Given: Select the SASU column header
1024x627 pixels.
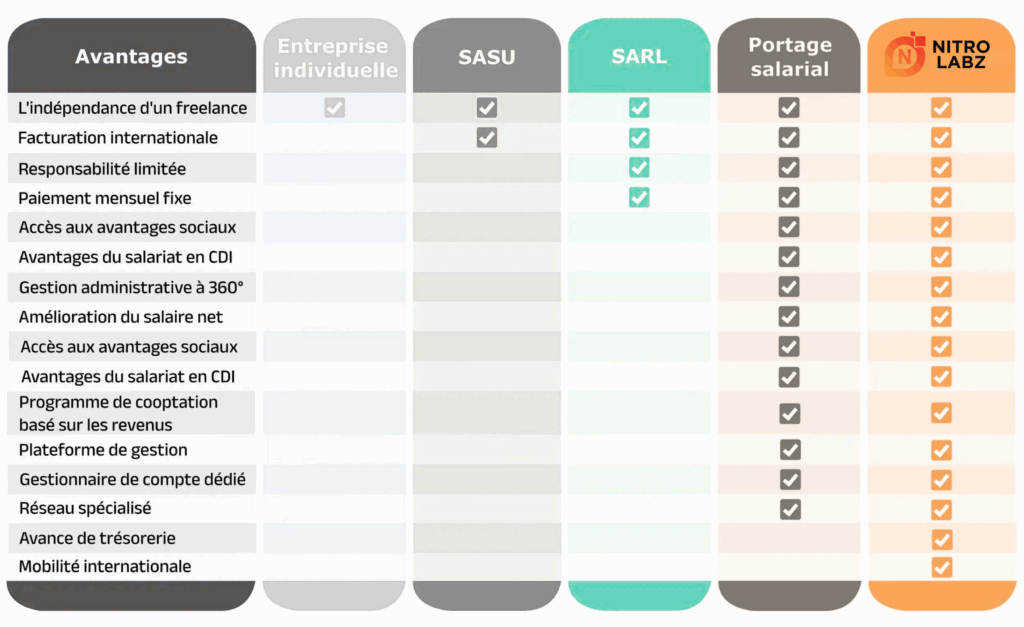Looking at the screenshot, I should pos(487,57).
